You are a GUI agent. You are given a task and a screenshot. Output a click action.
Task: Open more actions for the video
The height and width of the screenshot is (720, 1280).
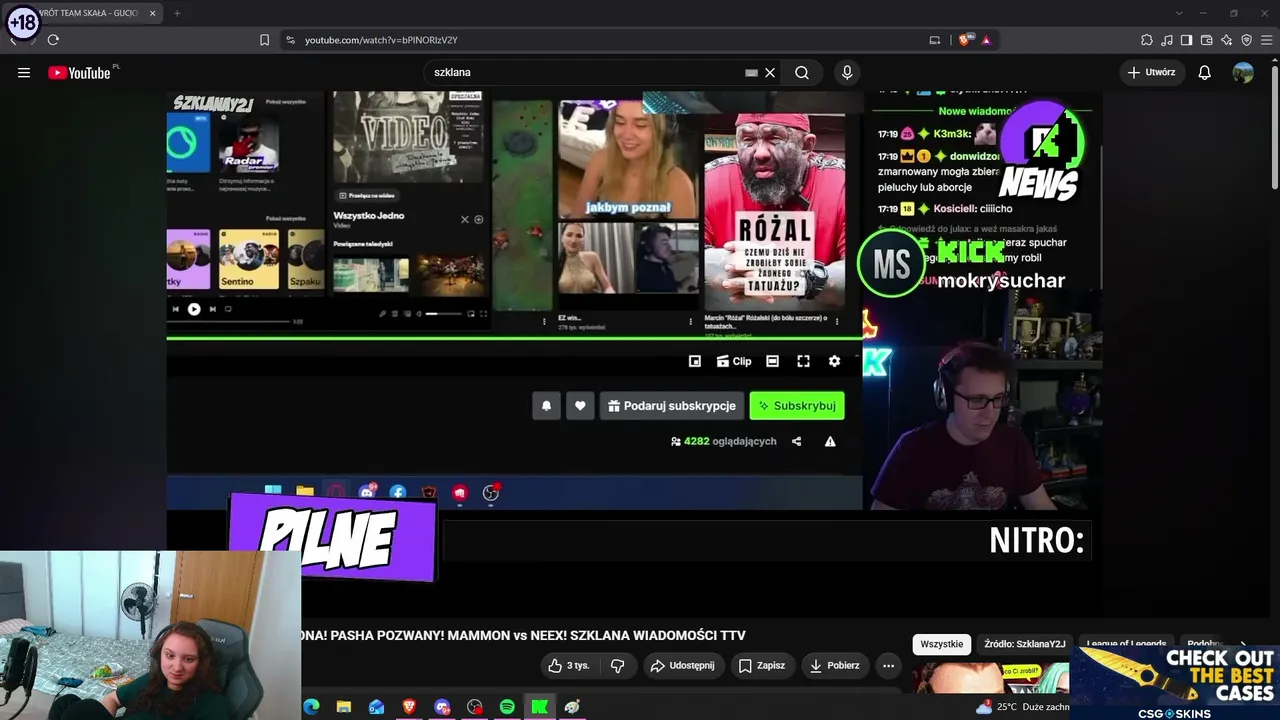[x=888, y=665]
